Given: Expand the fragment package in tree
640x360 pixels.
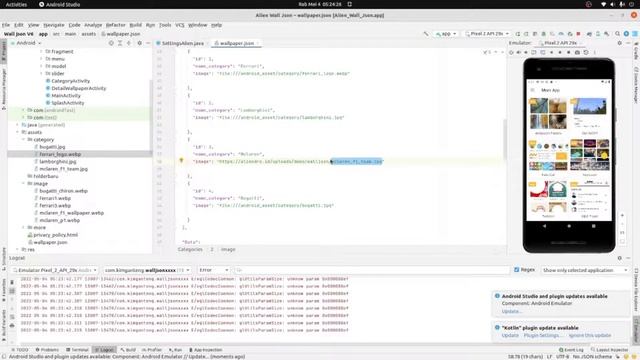Looking at the screenshot, I should pyautogui.click(x=41, y=51).
